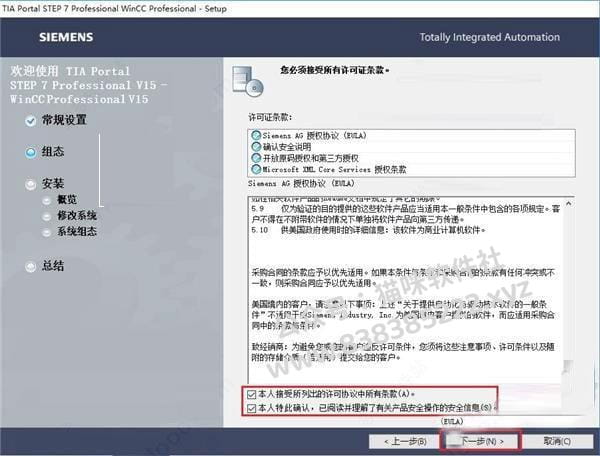The image size is (600, 456).
Task: Click the 安装 step indicator icon
Action: (31, 185)
